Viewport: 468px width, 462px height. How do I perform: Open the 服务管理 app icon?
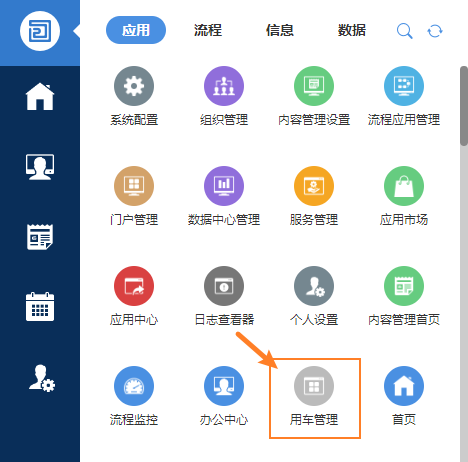(x=314, y=186)
